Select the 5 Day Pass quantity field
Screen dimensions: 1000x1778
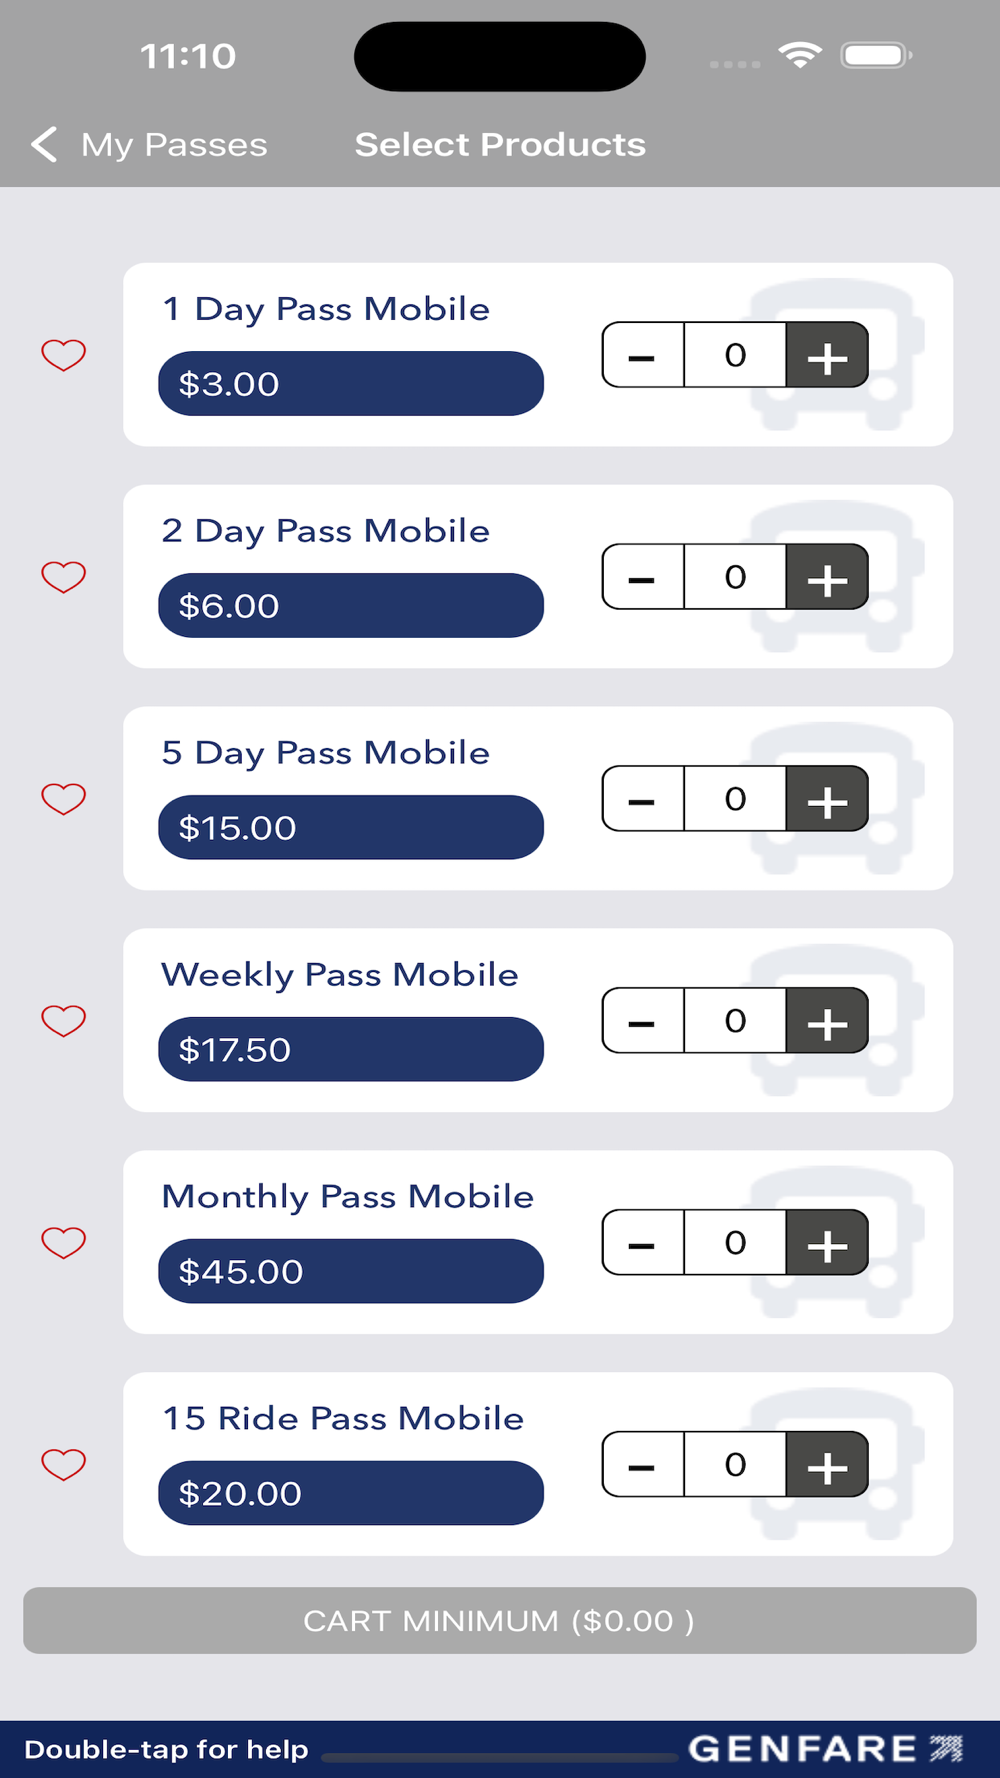click(x=735, y=799)
